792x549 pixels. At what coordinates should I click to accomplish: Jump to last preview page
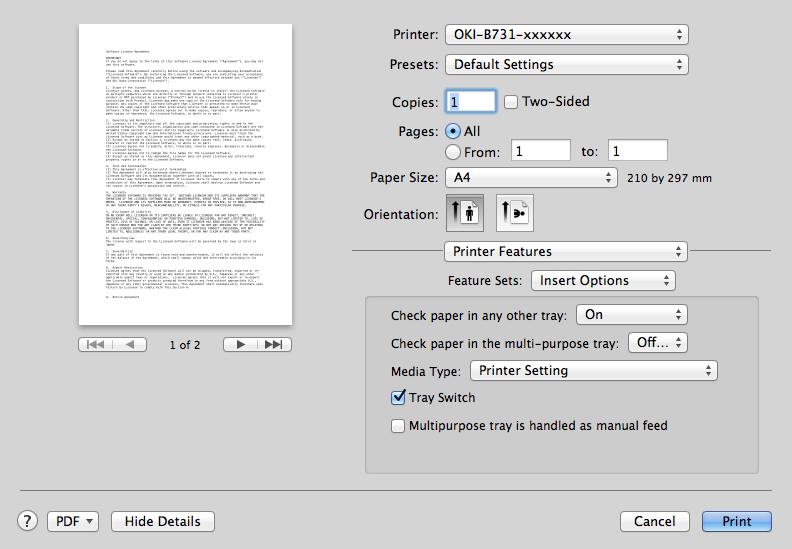click(274, 344)
